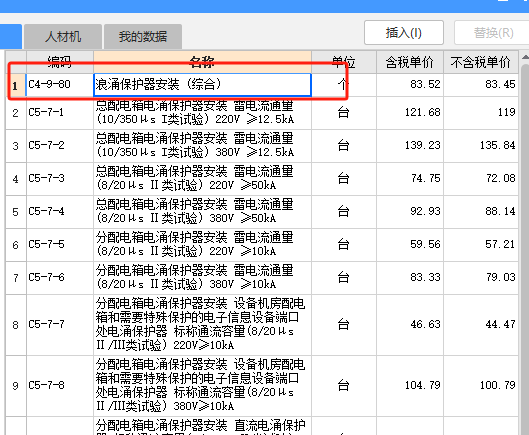
Task: Select code cell C5-7-6
Action: coord(60,278)
